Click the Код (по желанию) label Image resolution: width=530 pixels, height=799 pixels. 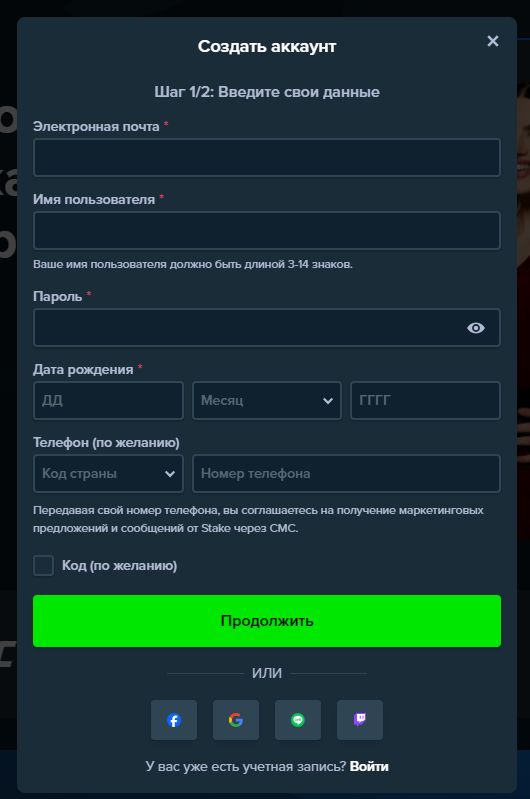tap(120, 566)
